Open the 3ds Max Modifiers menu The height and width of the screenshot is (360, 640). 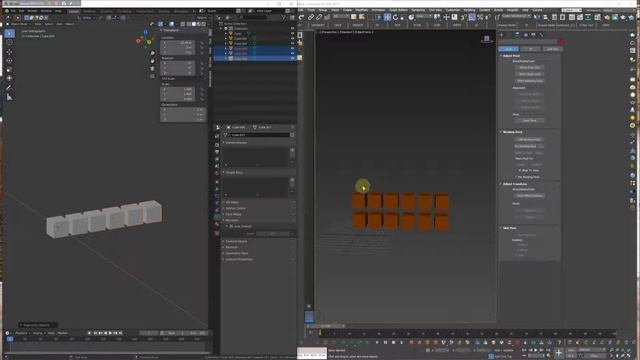tap(362, 10)
